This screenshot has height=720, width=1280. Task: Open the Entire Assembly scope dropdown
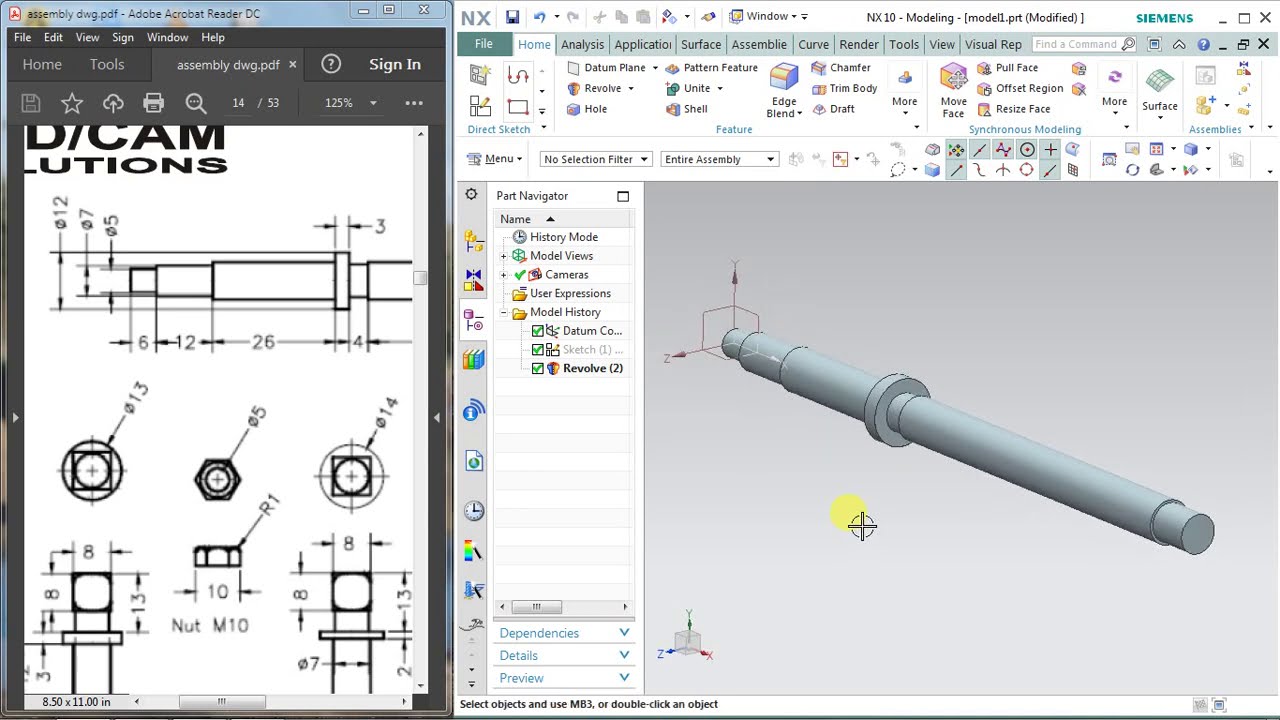(719, 159)
